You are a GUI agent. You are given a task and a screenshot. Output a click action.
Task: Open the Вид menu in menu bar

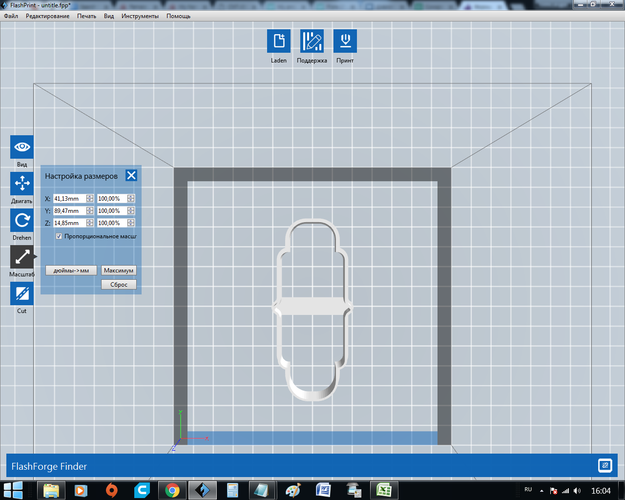[109, 16]
